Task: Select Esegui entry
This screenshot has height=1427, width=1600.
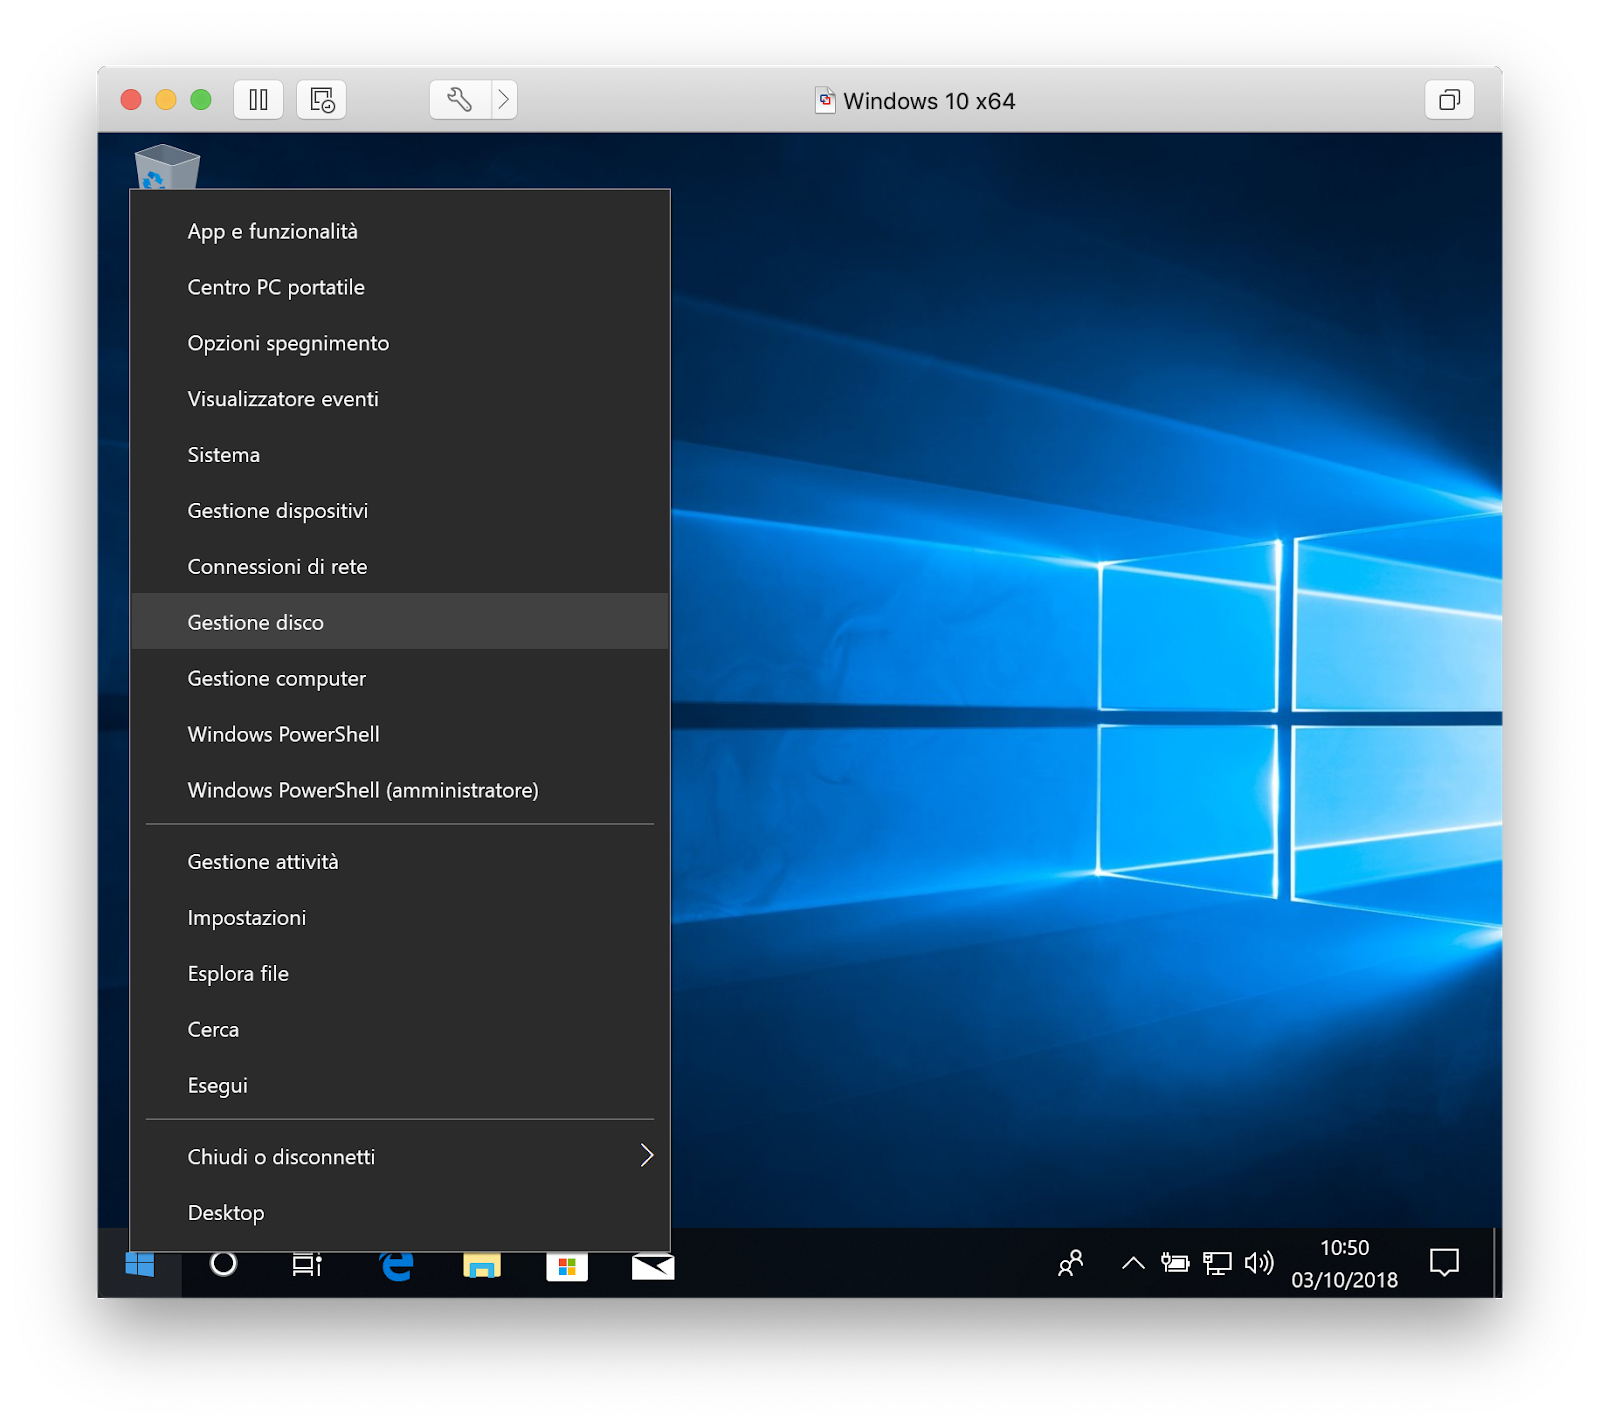Action: 400,1086
